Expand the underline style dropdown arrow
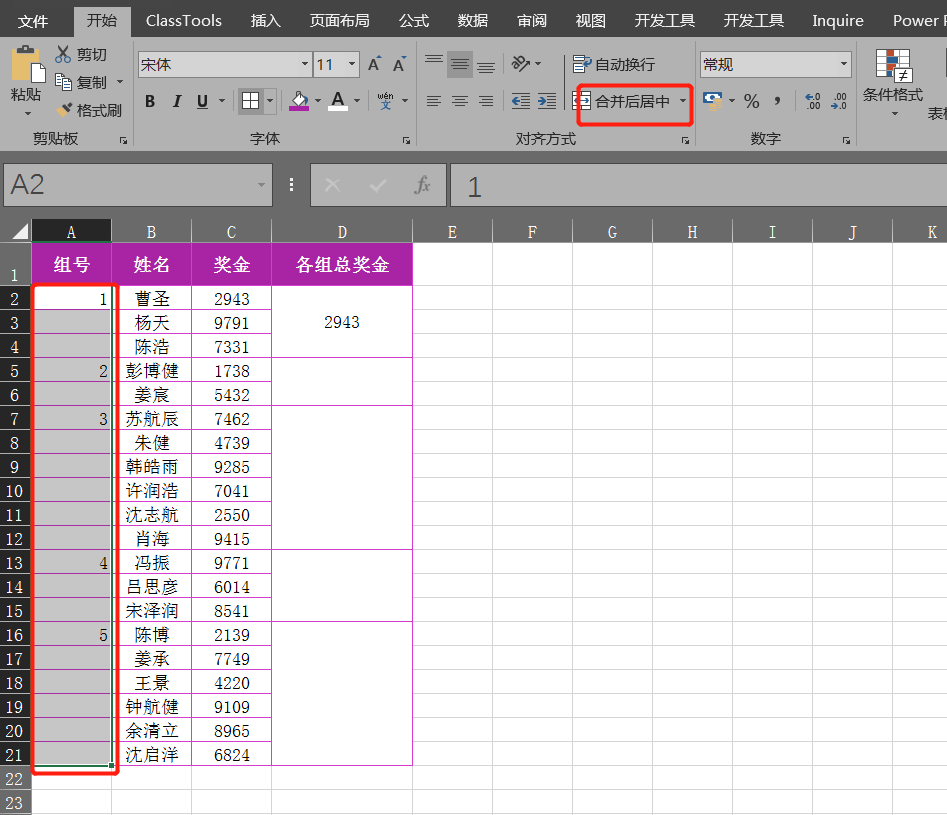This screenshot has width=947, height=815. [222, 101]
